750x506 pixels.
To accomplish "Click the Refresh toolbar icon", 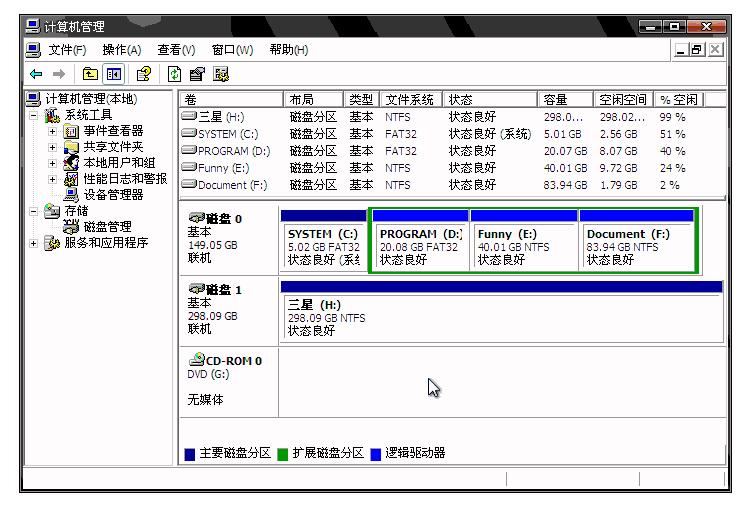I will [175, 74].
